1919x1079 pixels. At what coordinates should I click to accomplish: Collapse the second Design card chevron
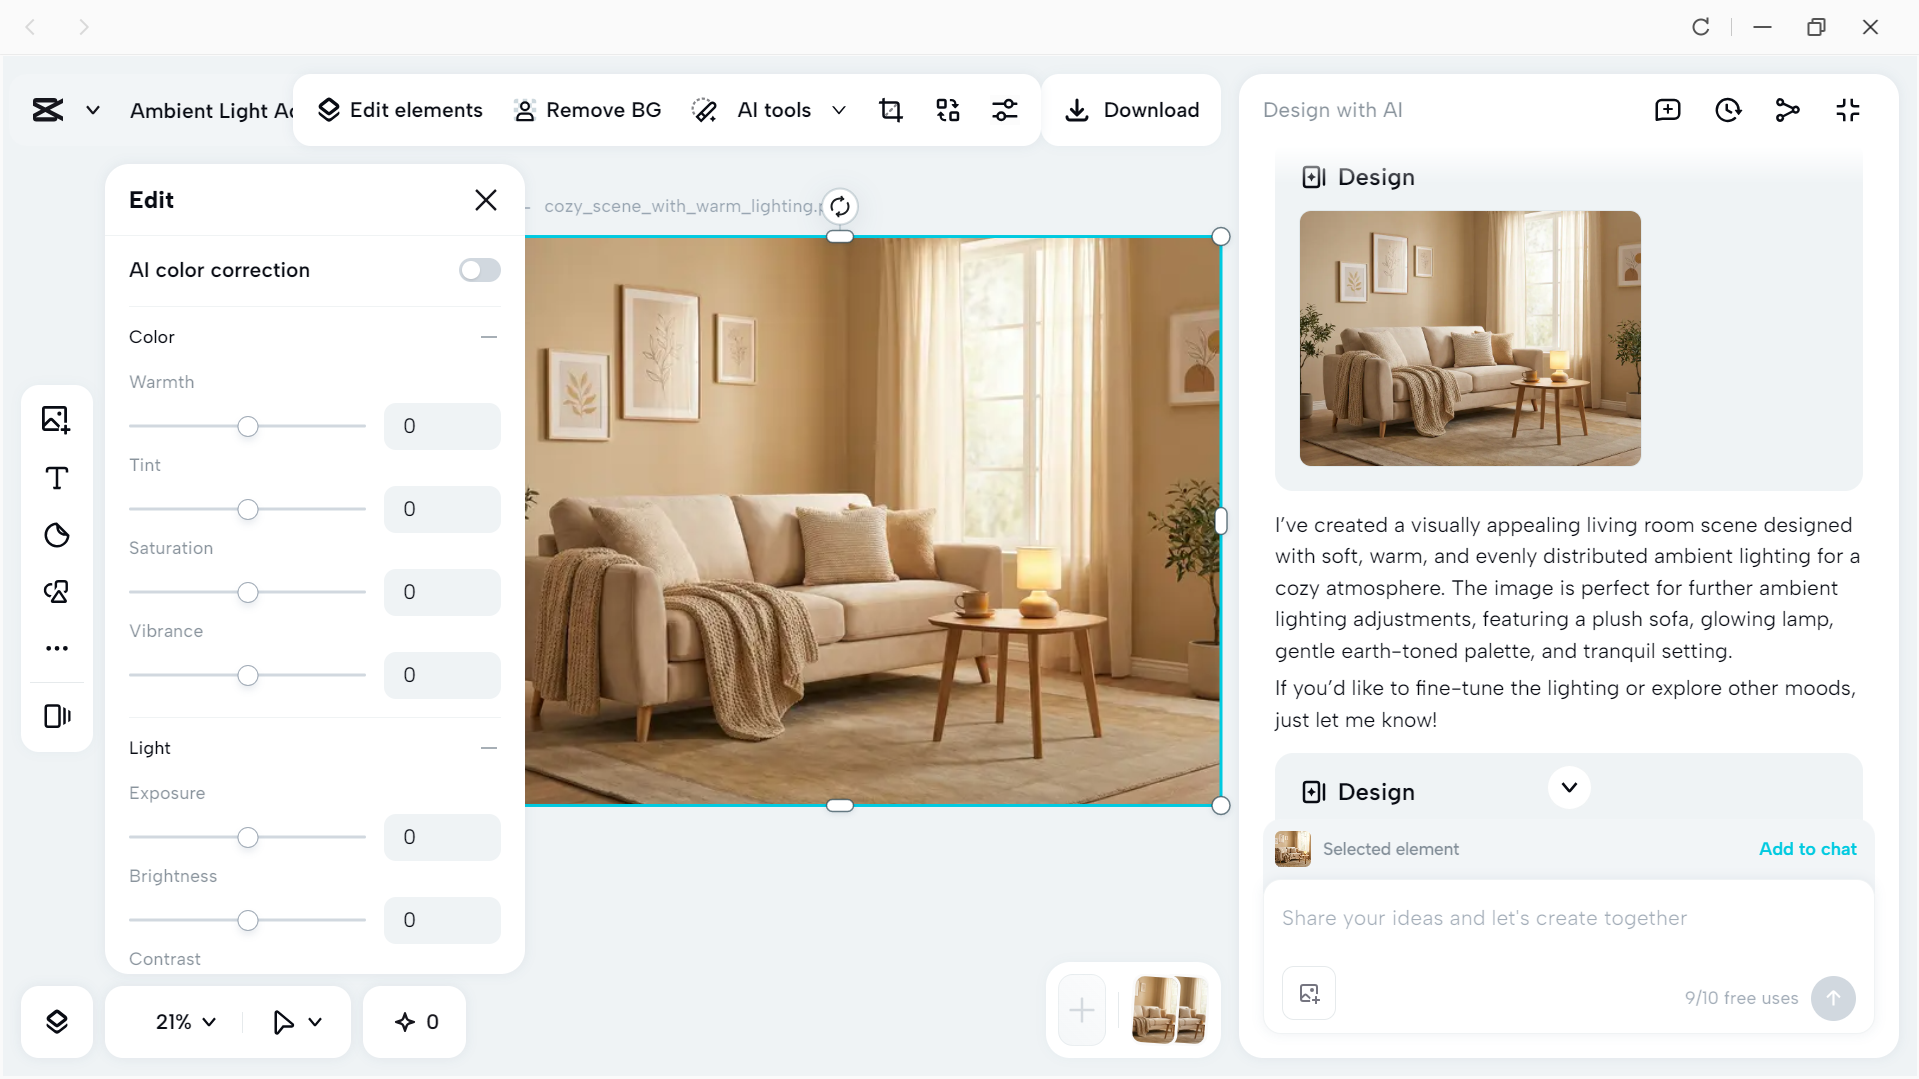(1568, 788)
